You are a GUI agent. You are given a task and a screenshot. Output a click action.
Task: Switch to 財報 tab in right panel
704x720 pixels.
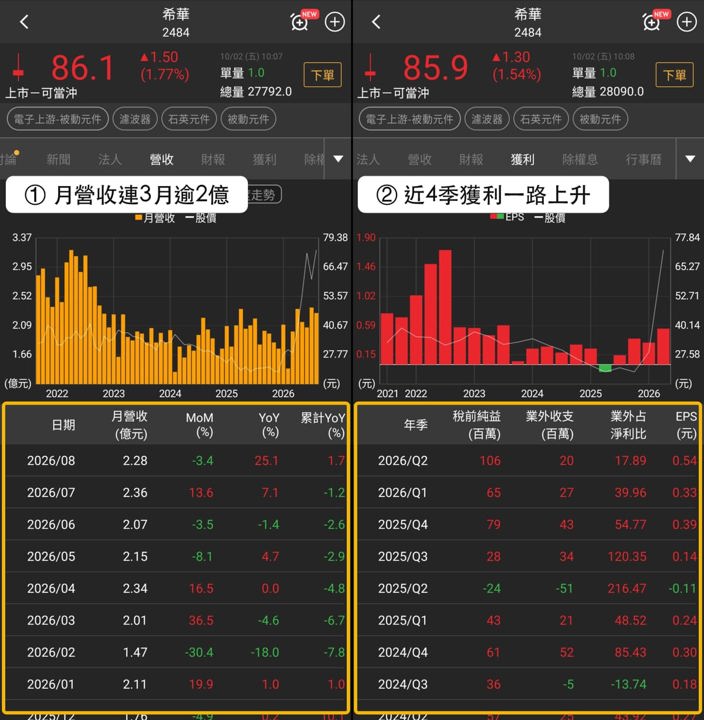tap(471, 159)
